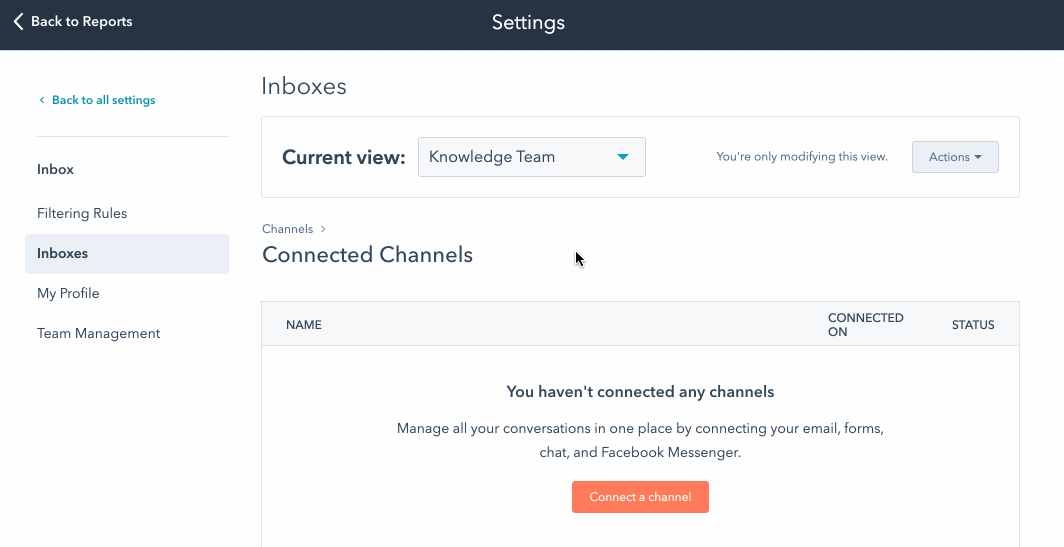This screenshot has height=547, width=1064.
Task: Click the back arrow icon beside Back to Reports
Action: (18, 21)
